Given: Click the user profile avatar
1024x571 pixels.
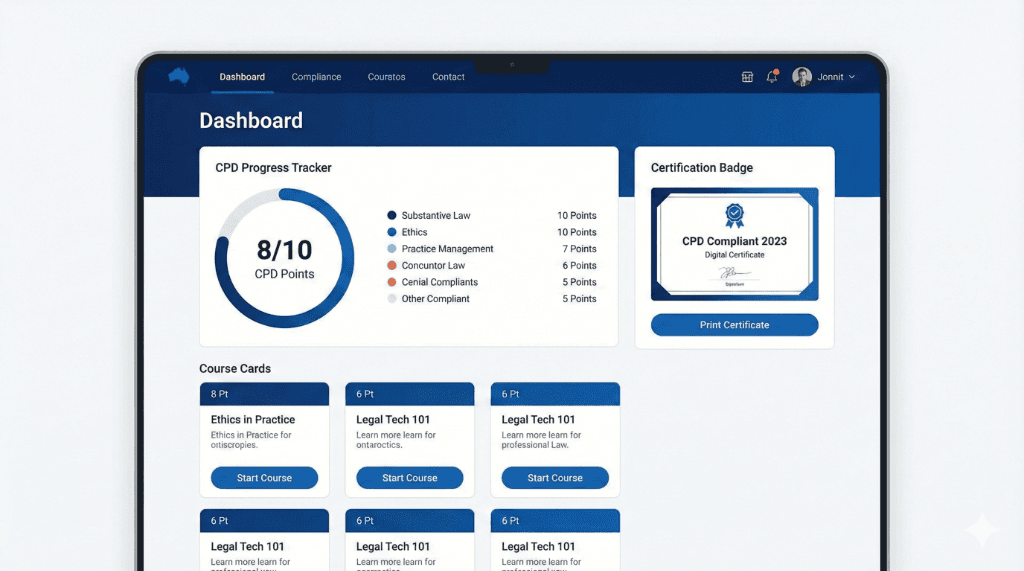Looking at the screenshot, I should click(802, 77).
